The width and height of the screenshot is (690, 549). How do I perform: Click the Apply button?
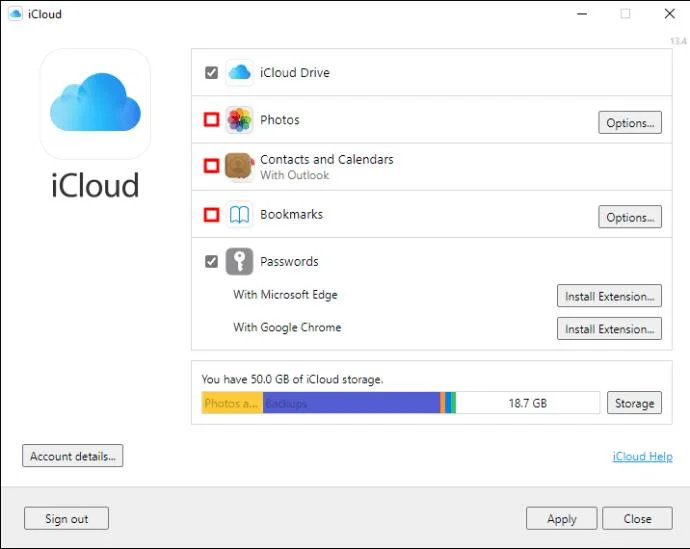tap(562, 519)
